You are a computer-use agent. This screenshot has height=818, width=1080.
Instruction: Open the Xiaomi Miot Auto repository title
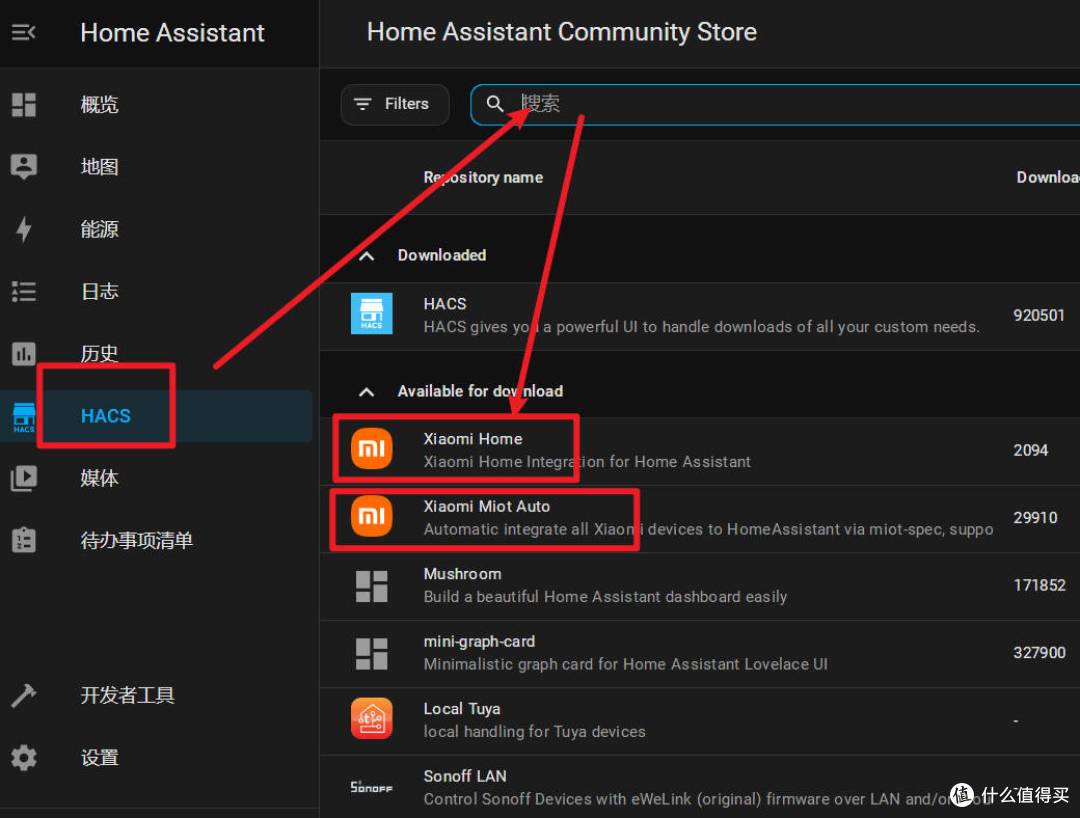(x=487, y=506)
